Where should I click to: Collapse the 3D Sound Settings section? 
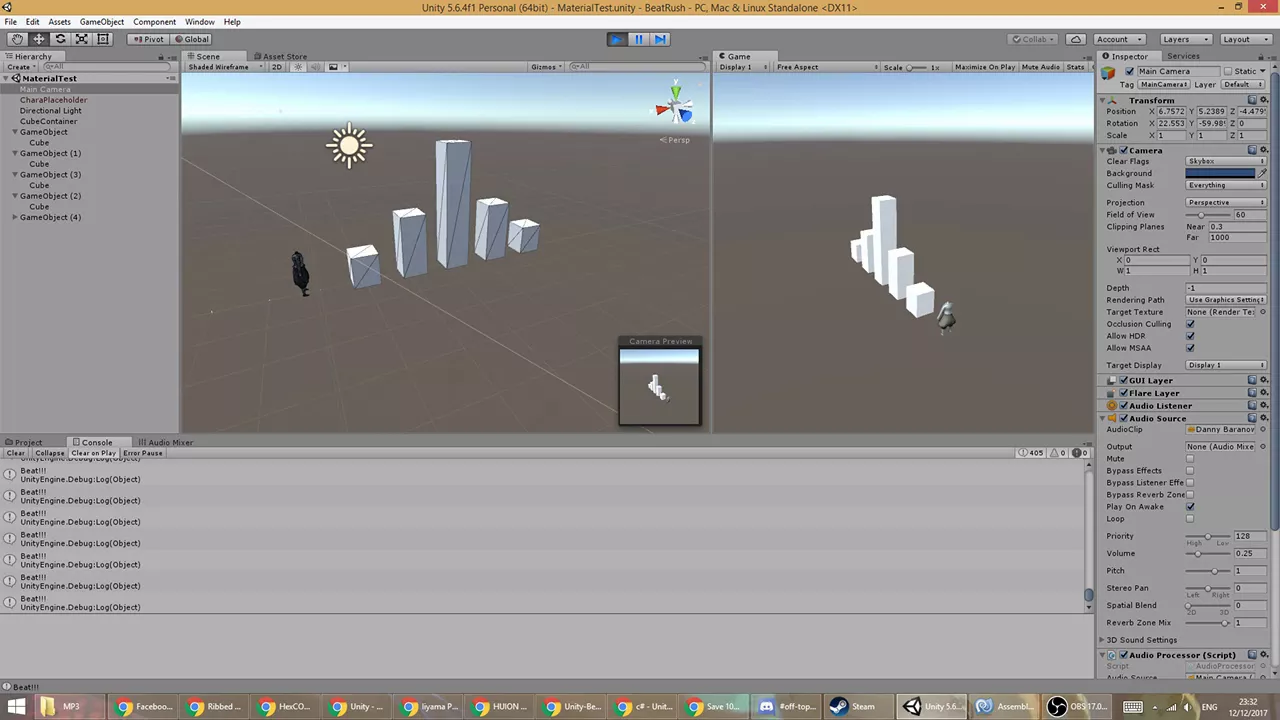point(1103,640)
